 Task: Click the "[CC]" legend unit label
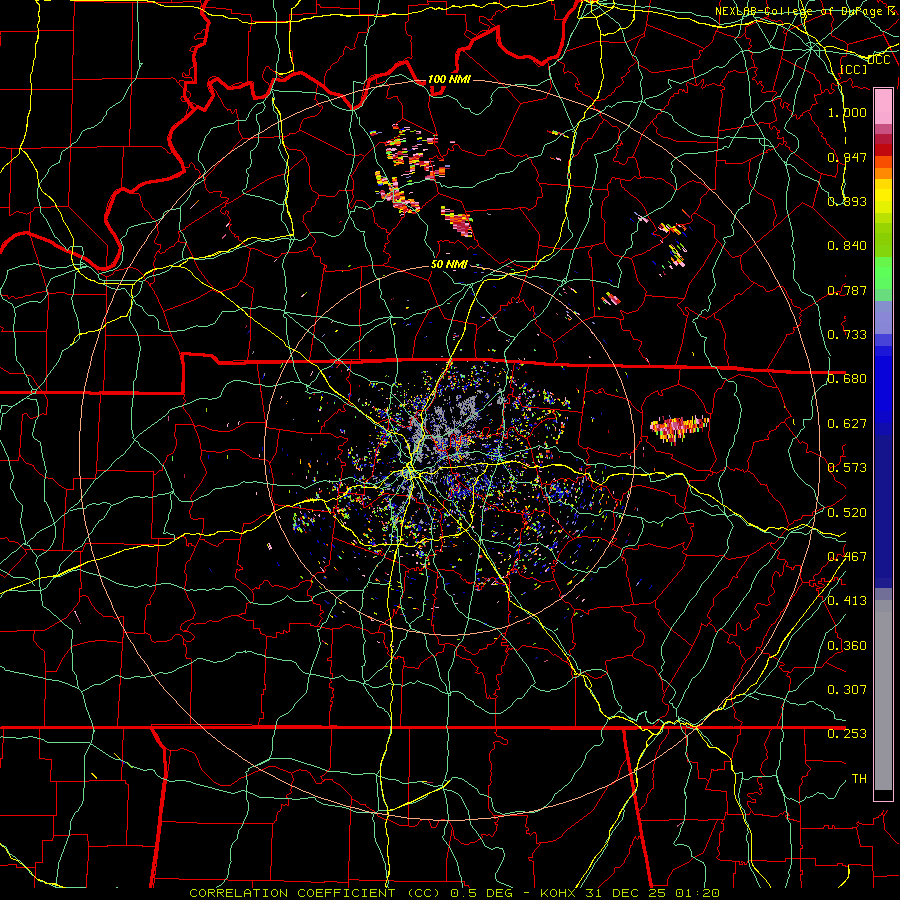(853, 70)
